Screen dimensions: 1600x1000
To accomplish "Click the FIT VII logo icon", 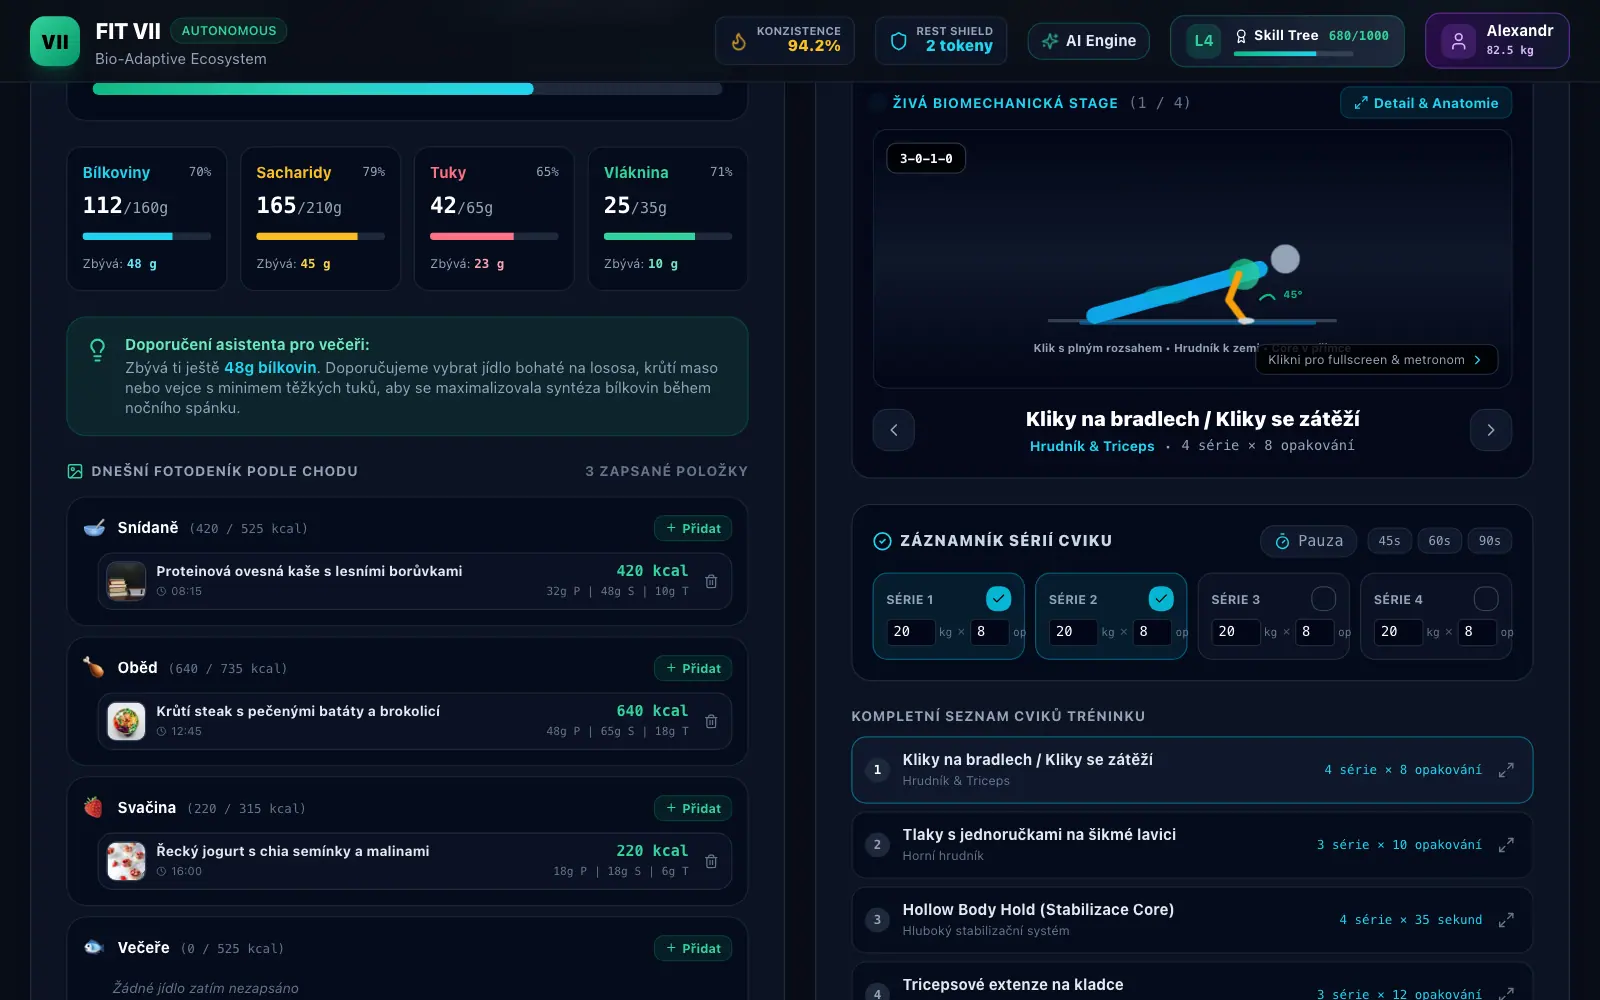I will [55, 42].
